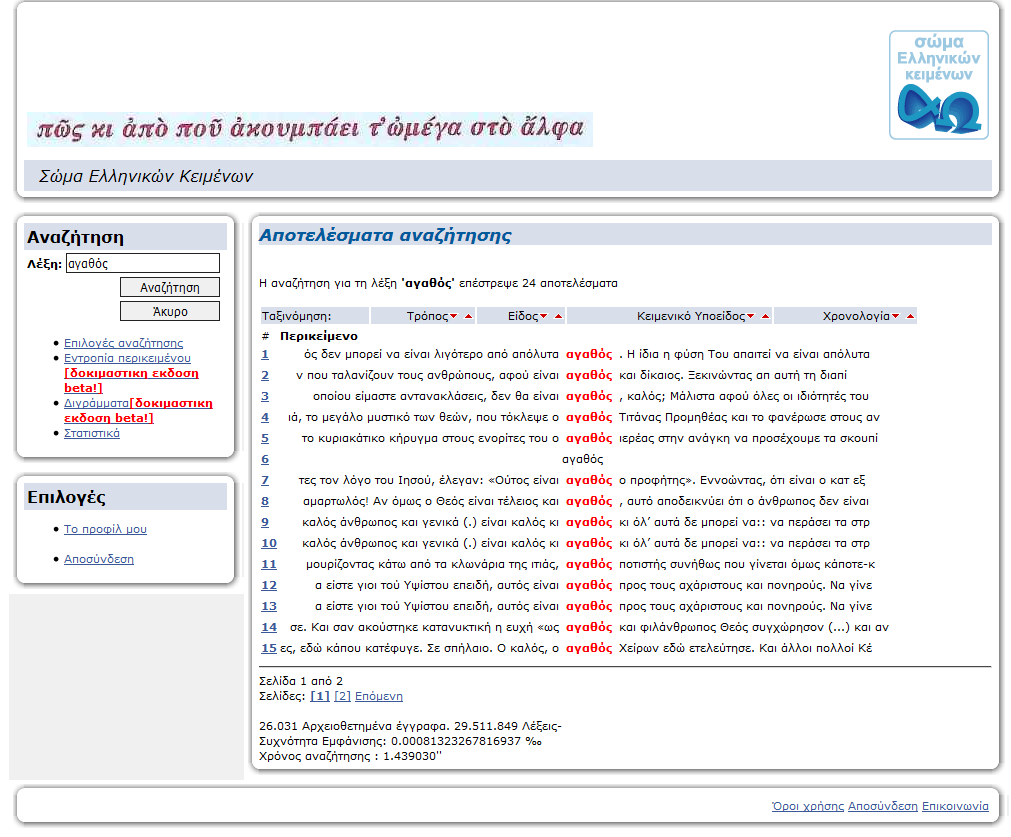Open result number 15
This screenshot has height=837, width=1011.
269,648
